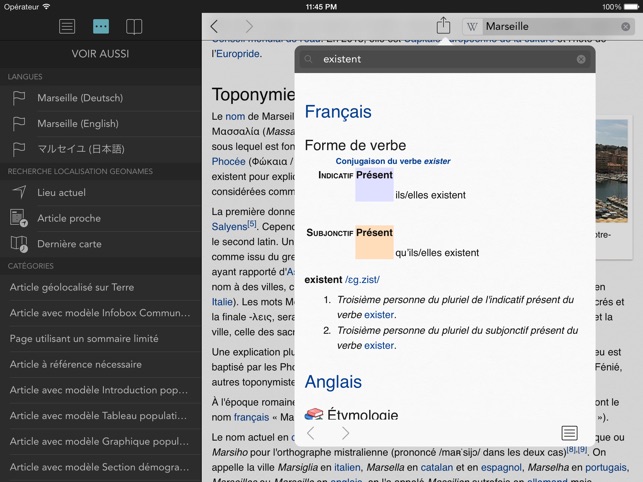Follow exister link in second definition
This screenshot has width=643, height=482.
[379, 345]
